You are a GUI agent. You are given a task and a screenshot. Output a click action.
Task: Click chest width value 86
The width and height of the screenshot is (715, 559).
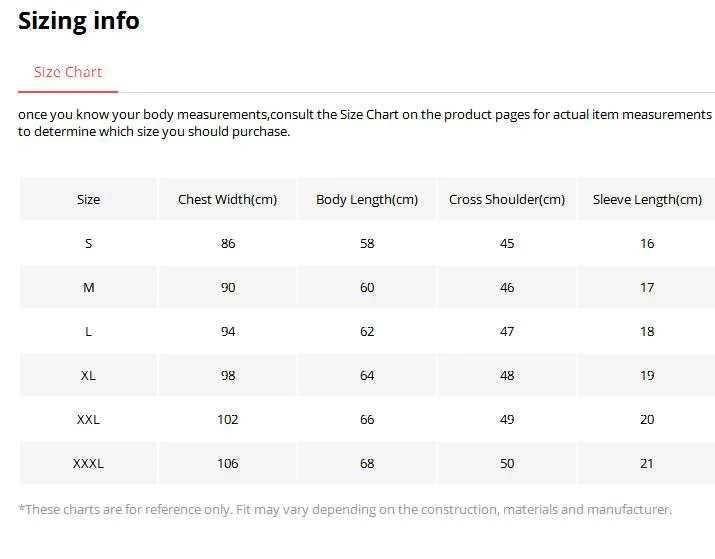click(x=228, y=243)
